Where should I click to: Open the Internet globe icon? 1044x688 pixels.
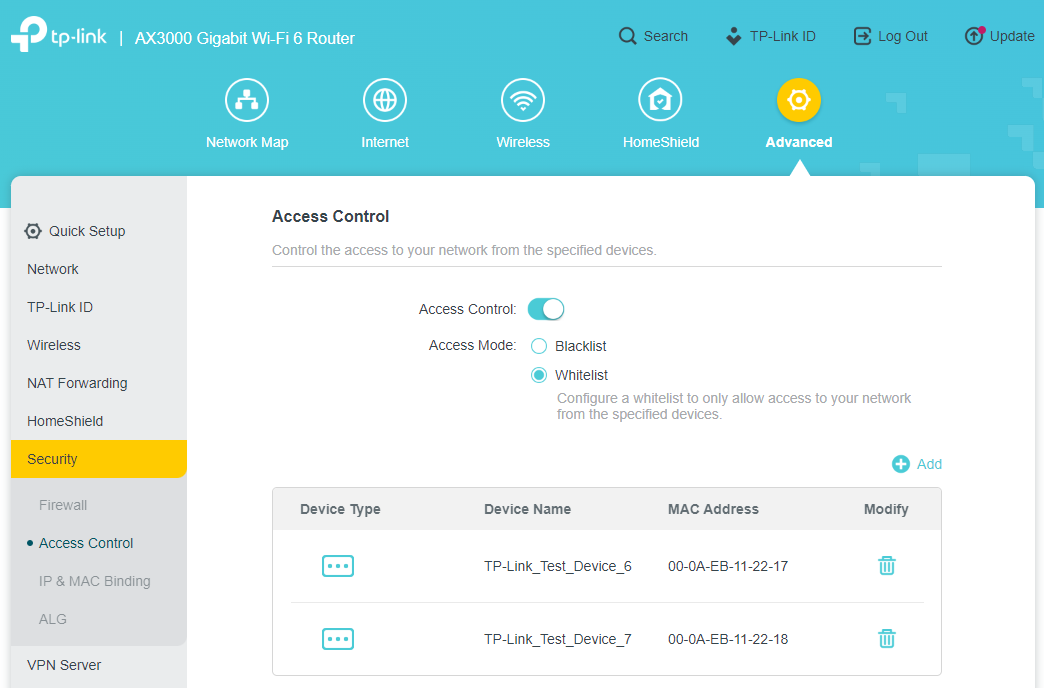[x=384, y=100]
